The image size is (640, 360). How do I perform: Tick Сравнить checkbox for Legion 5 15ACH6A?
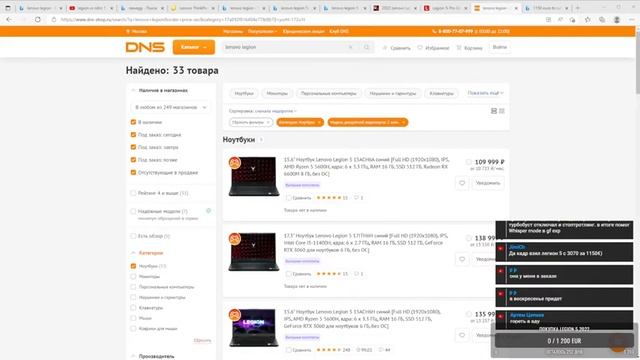tap(288, 198)
